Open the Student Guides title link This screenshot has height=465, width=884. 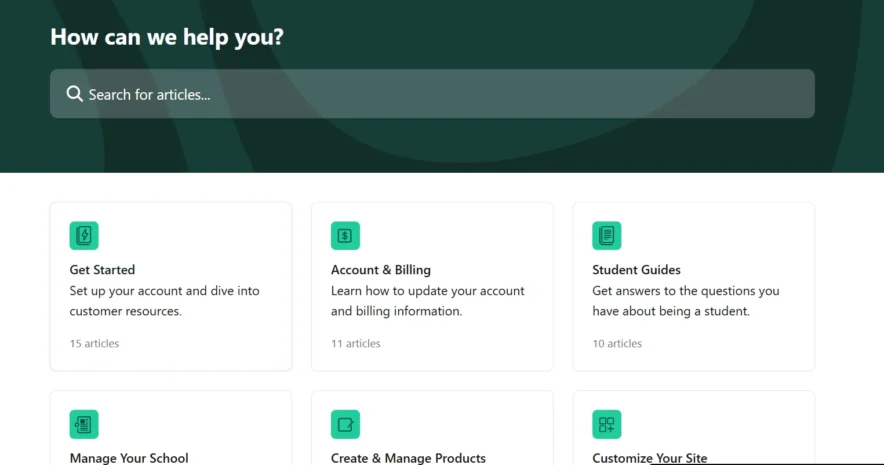[636, 270]
